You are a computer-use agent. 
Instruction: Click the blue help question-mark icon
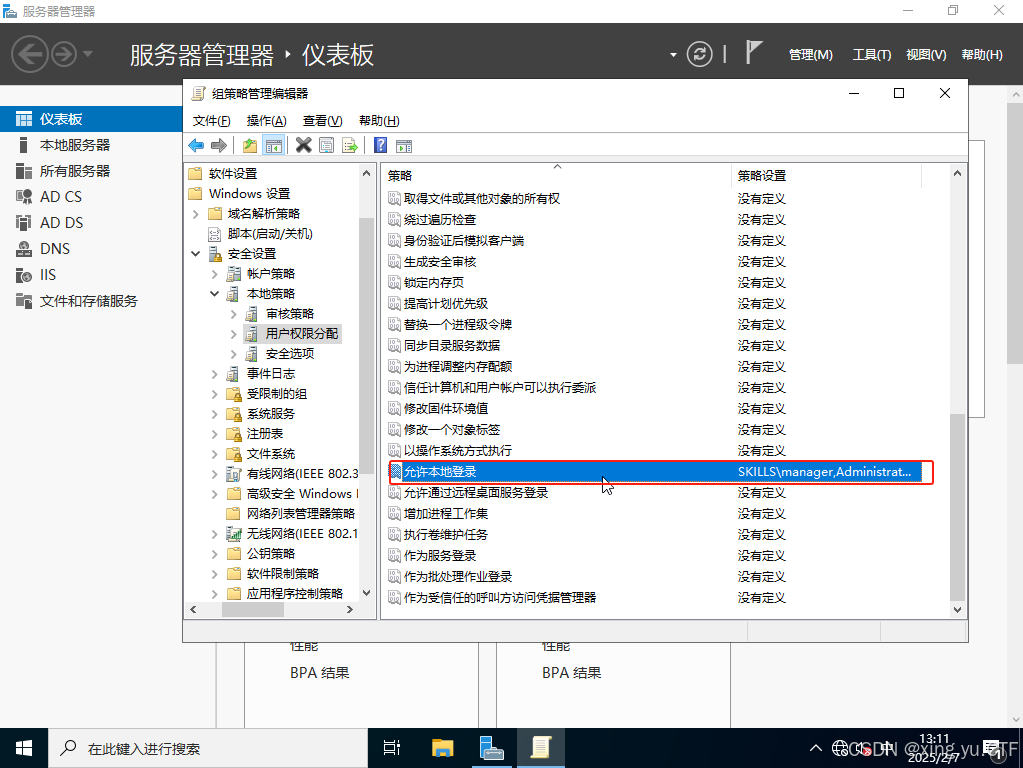[x=381, y=146]
